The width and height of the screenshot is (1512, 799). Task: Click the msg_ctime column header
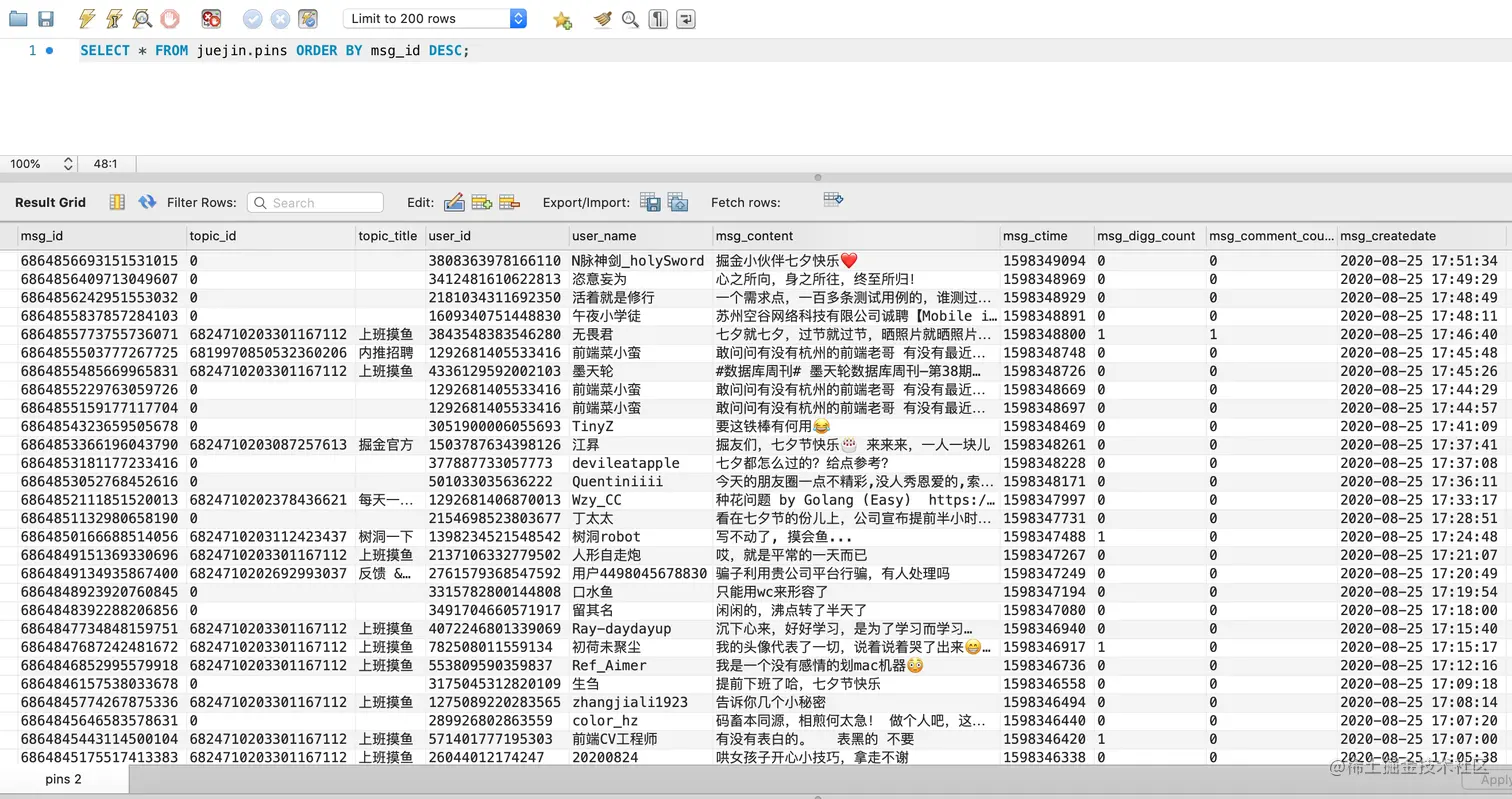pyautogui.click(x=1047, y=236)
